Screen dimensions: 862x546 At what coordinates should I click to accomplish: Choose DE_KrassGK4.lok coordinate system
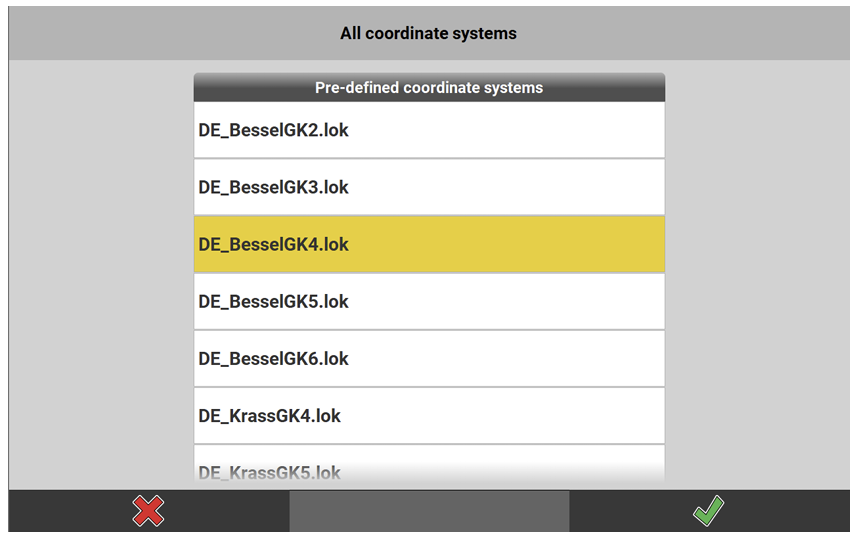(429, 415)
